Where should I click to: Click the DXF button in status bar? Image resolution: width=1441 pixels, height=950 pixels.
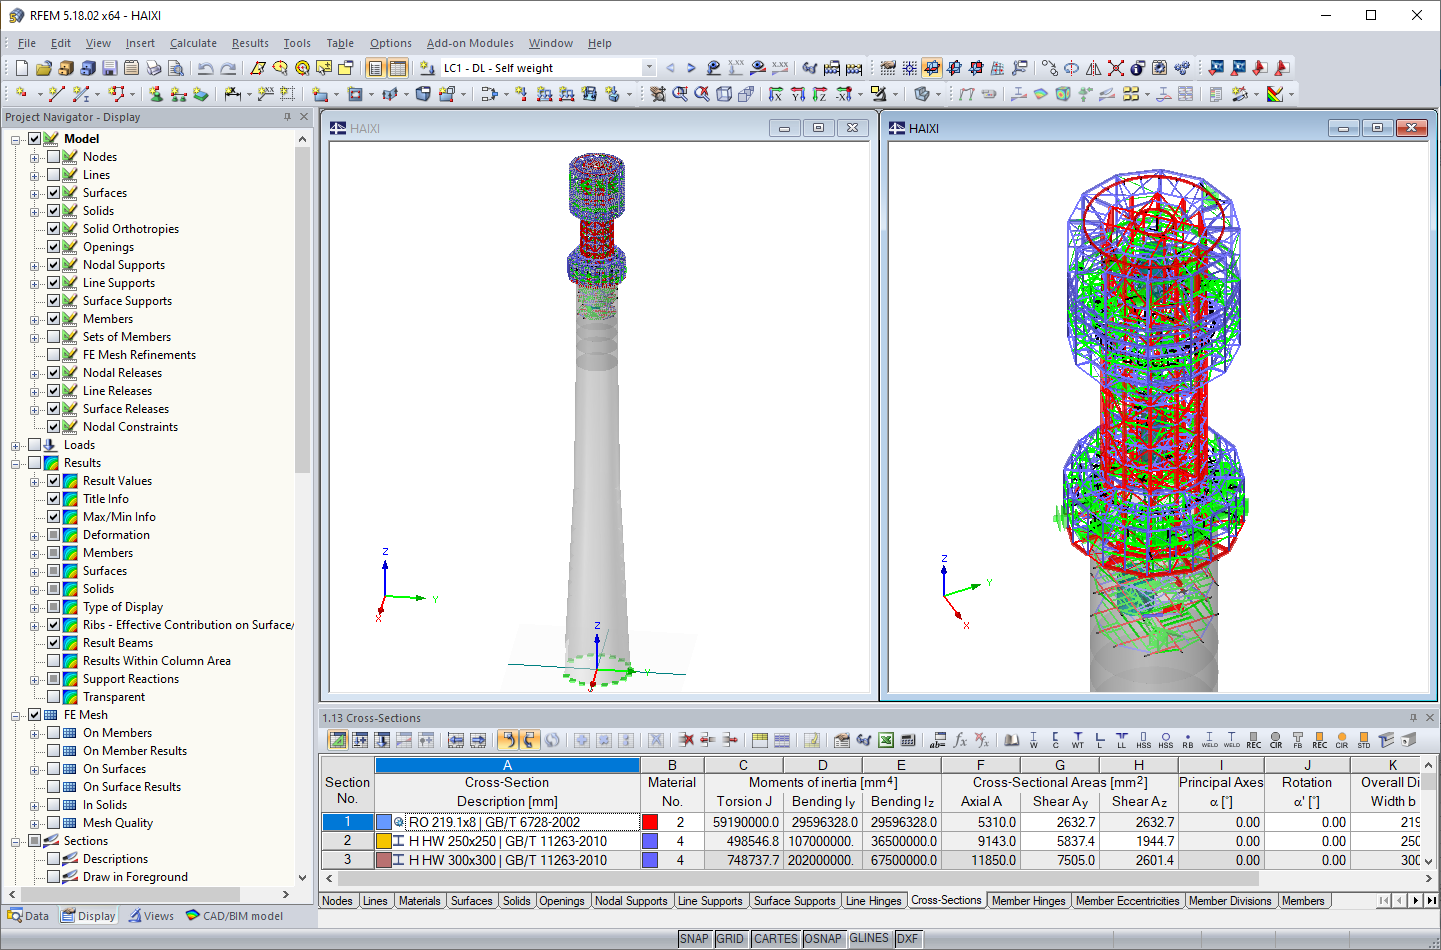tap(907, 938)
